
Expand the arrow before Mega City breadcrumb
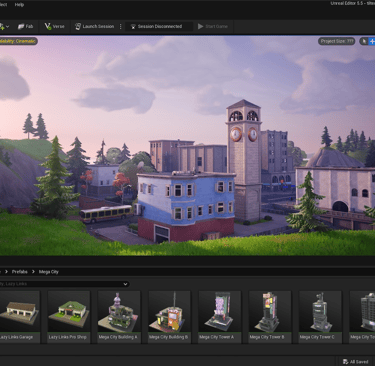(33, 272)
